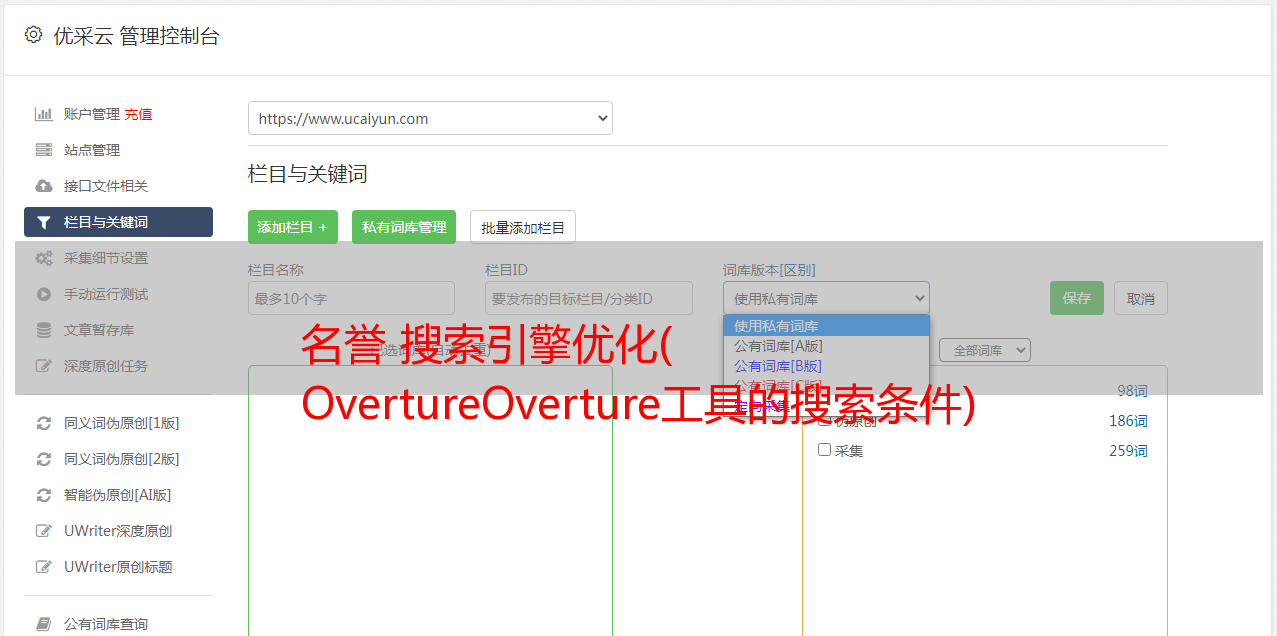Click the green 添加栏目 + button
This screenshot has width=1277, height=636.
[293, 227]
